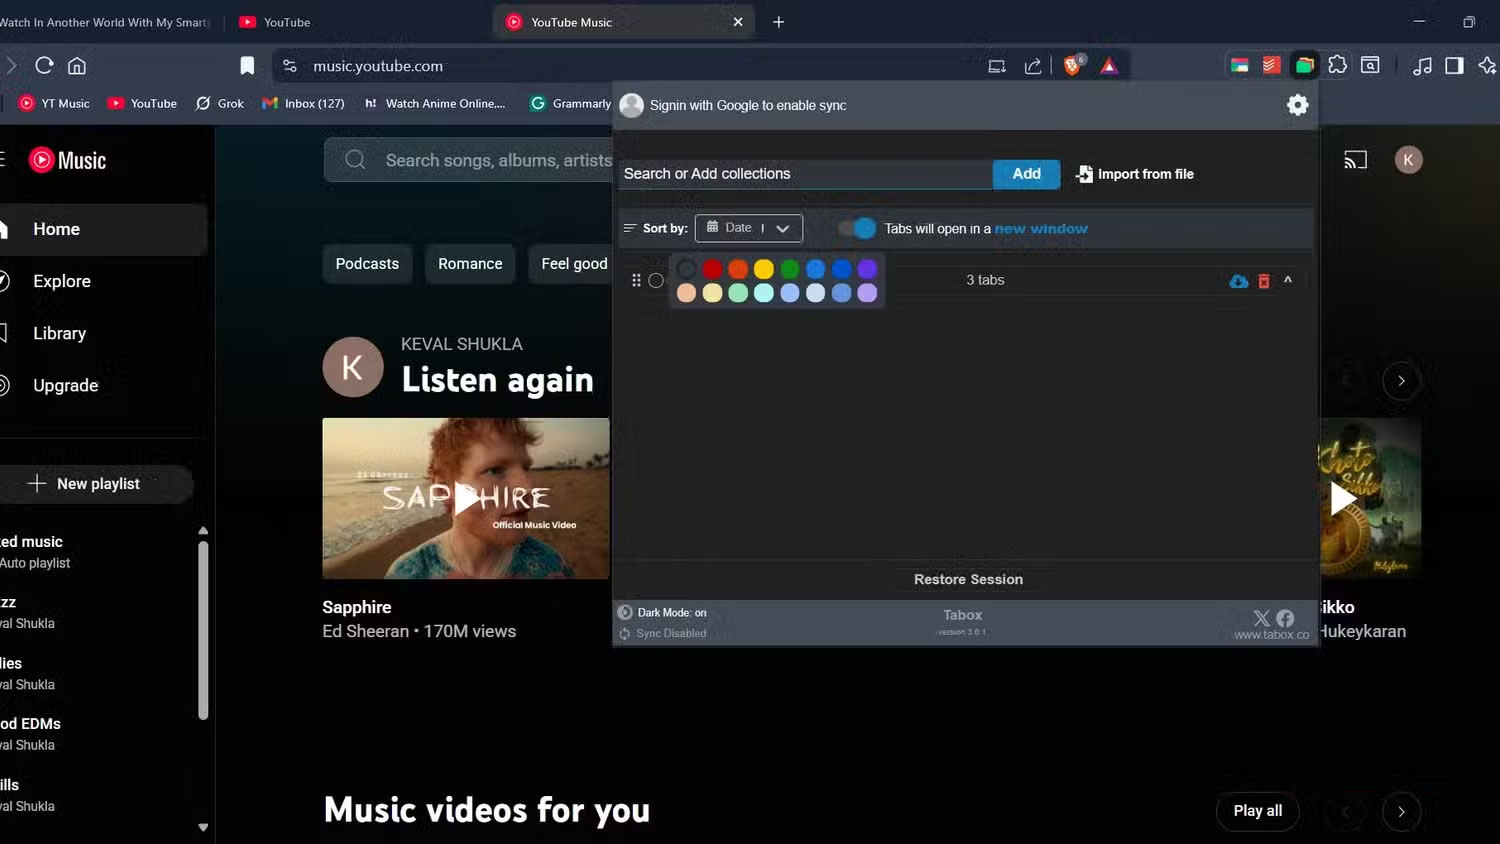Click the Tabox X (Twitter) icon
This screenshot has width=1500, height=844.
pos(1261,618)
